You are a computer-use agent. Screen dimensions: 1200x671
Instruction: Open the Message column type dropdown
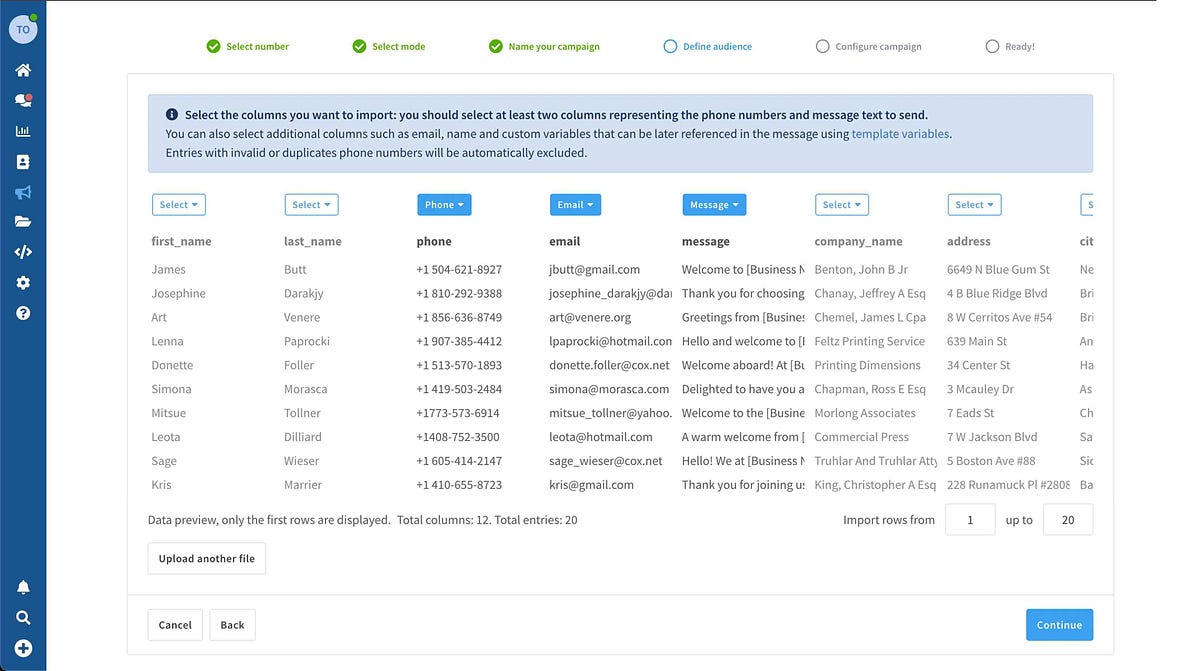714,205
